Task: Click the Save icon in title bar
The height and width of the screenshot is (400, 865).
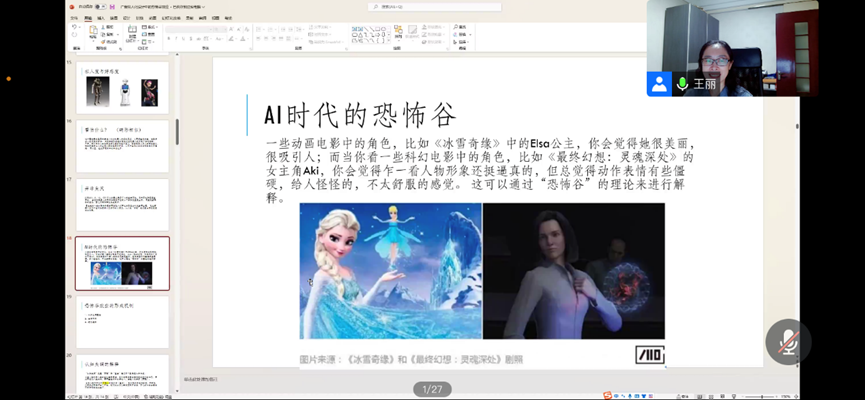Action: pos(113,6)
